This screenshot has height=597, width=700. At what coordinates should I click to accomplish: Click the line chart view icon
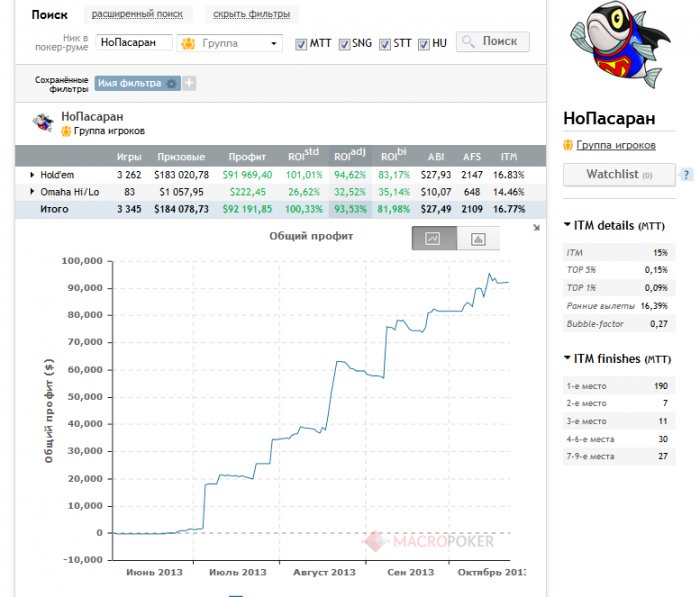pos(433,238)
